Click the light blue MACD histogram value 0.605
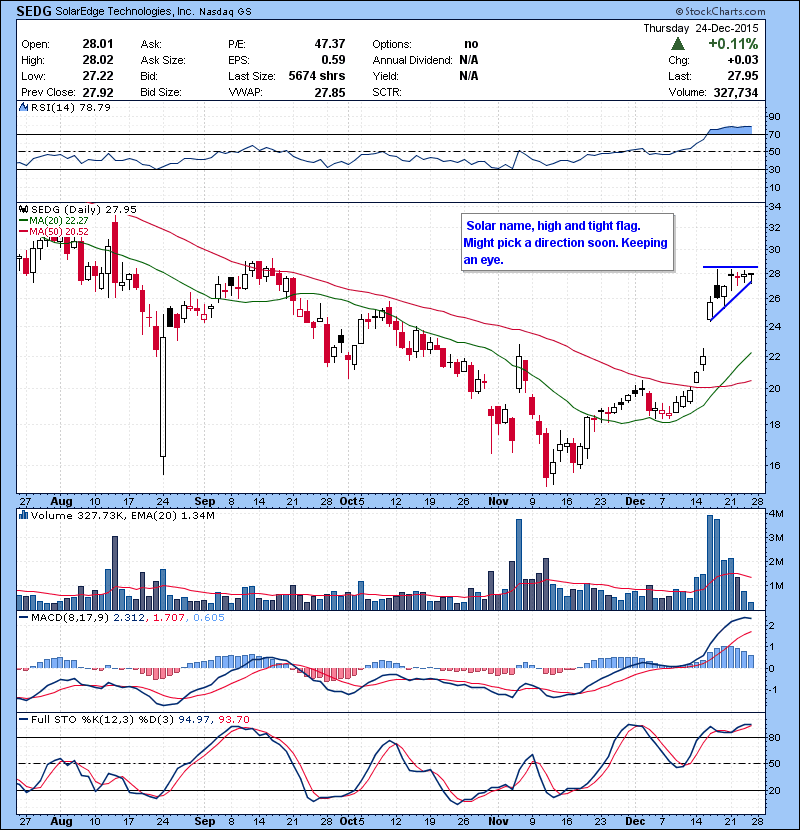This screenshot has width=800, height=830. click(x=209, y=618)
